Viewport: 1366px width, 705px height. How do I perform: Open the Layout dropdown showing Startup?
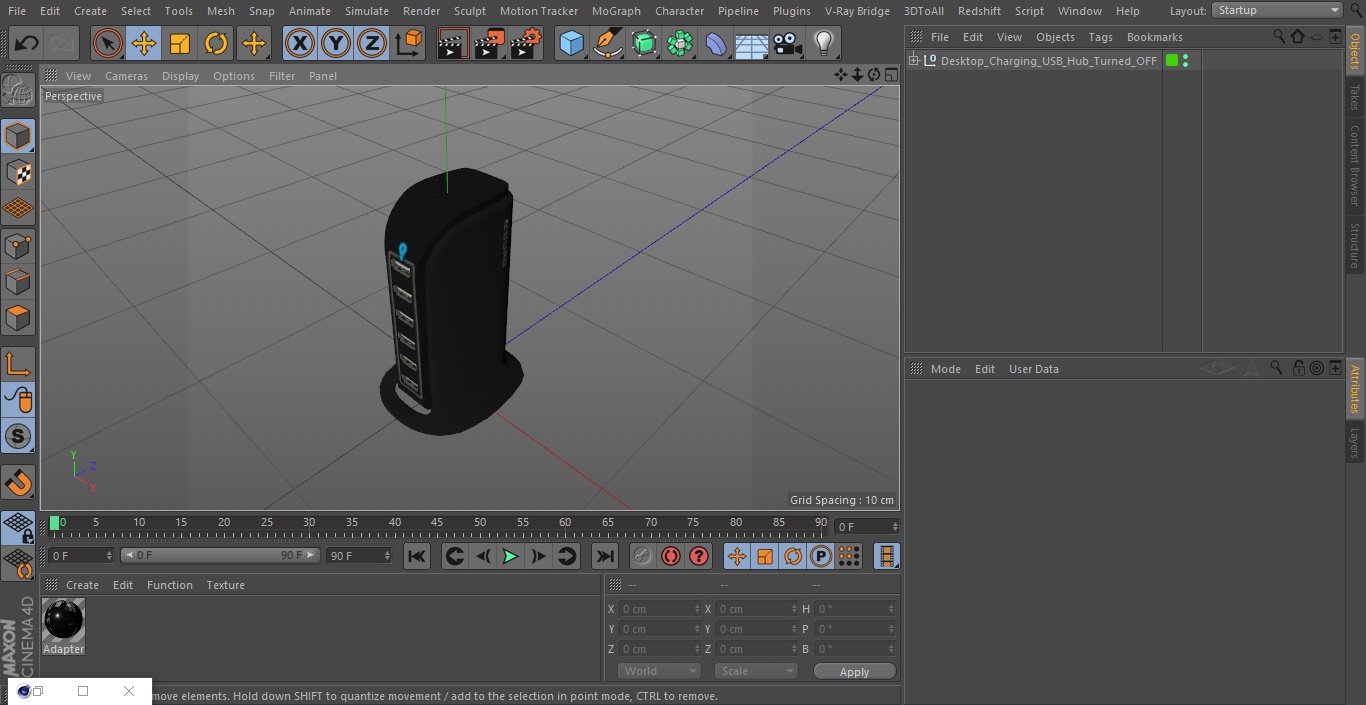click(1277, 10)
